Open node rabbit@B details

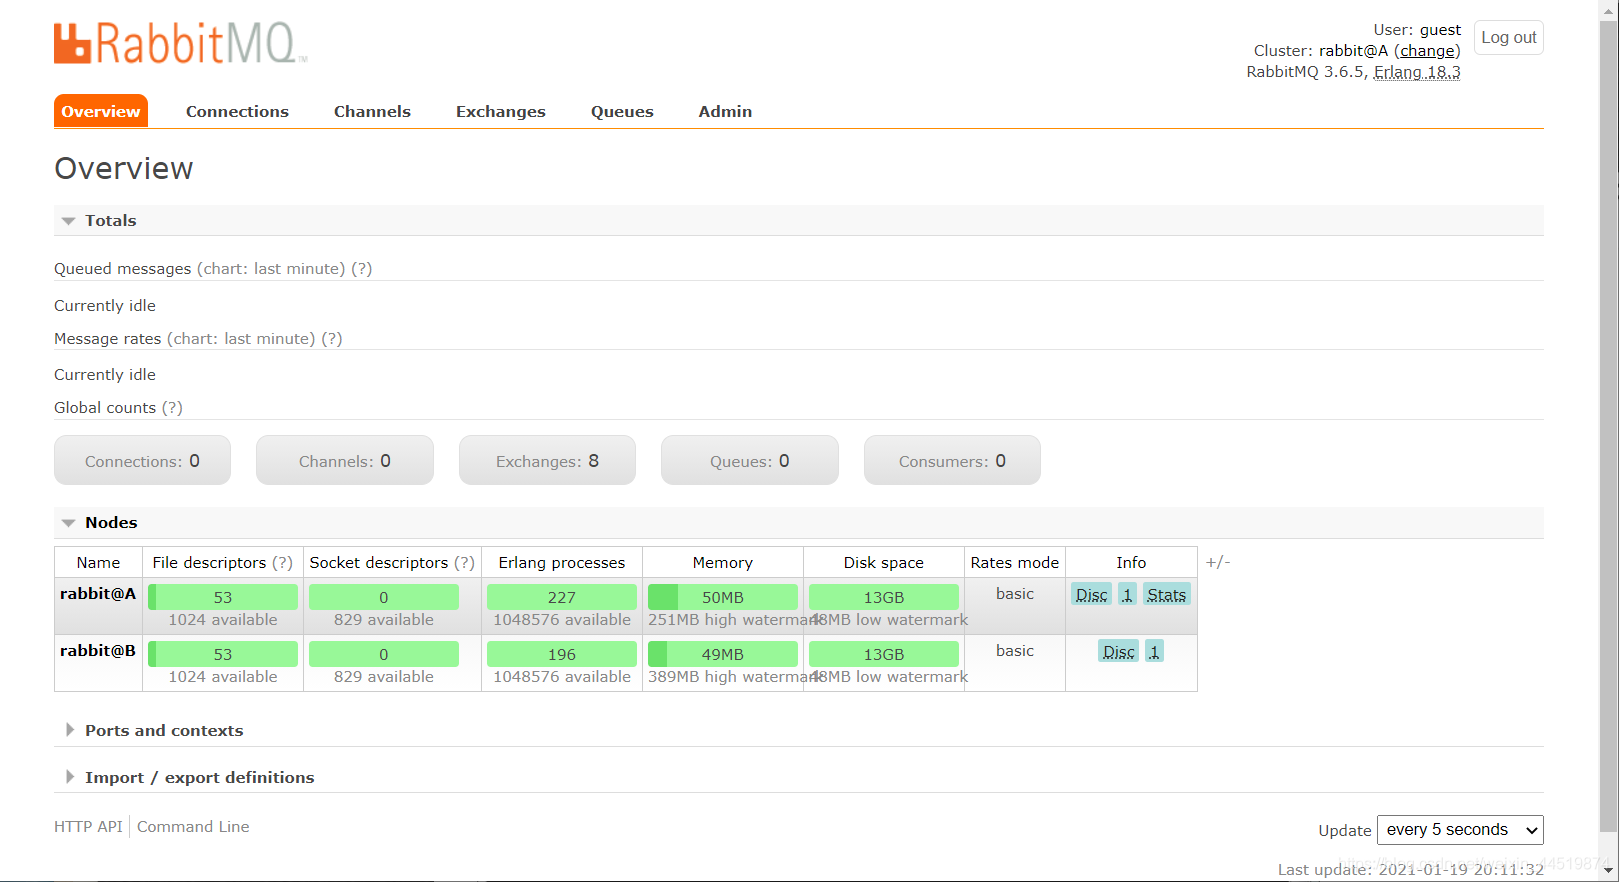pos(98,651)
